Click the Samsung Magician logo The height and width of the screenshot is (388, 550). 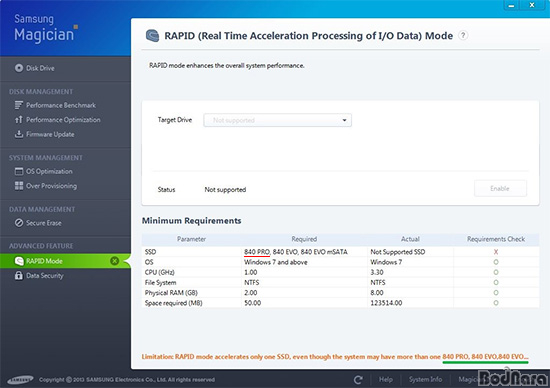coord(46,28)
